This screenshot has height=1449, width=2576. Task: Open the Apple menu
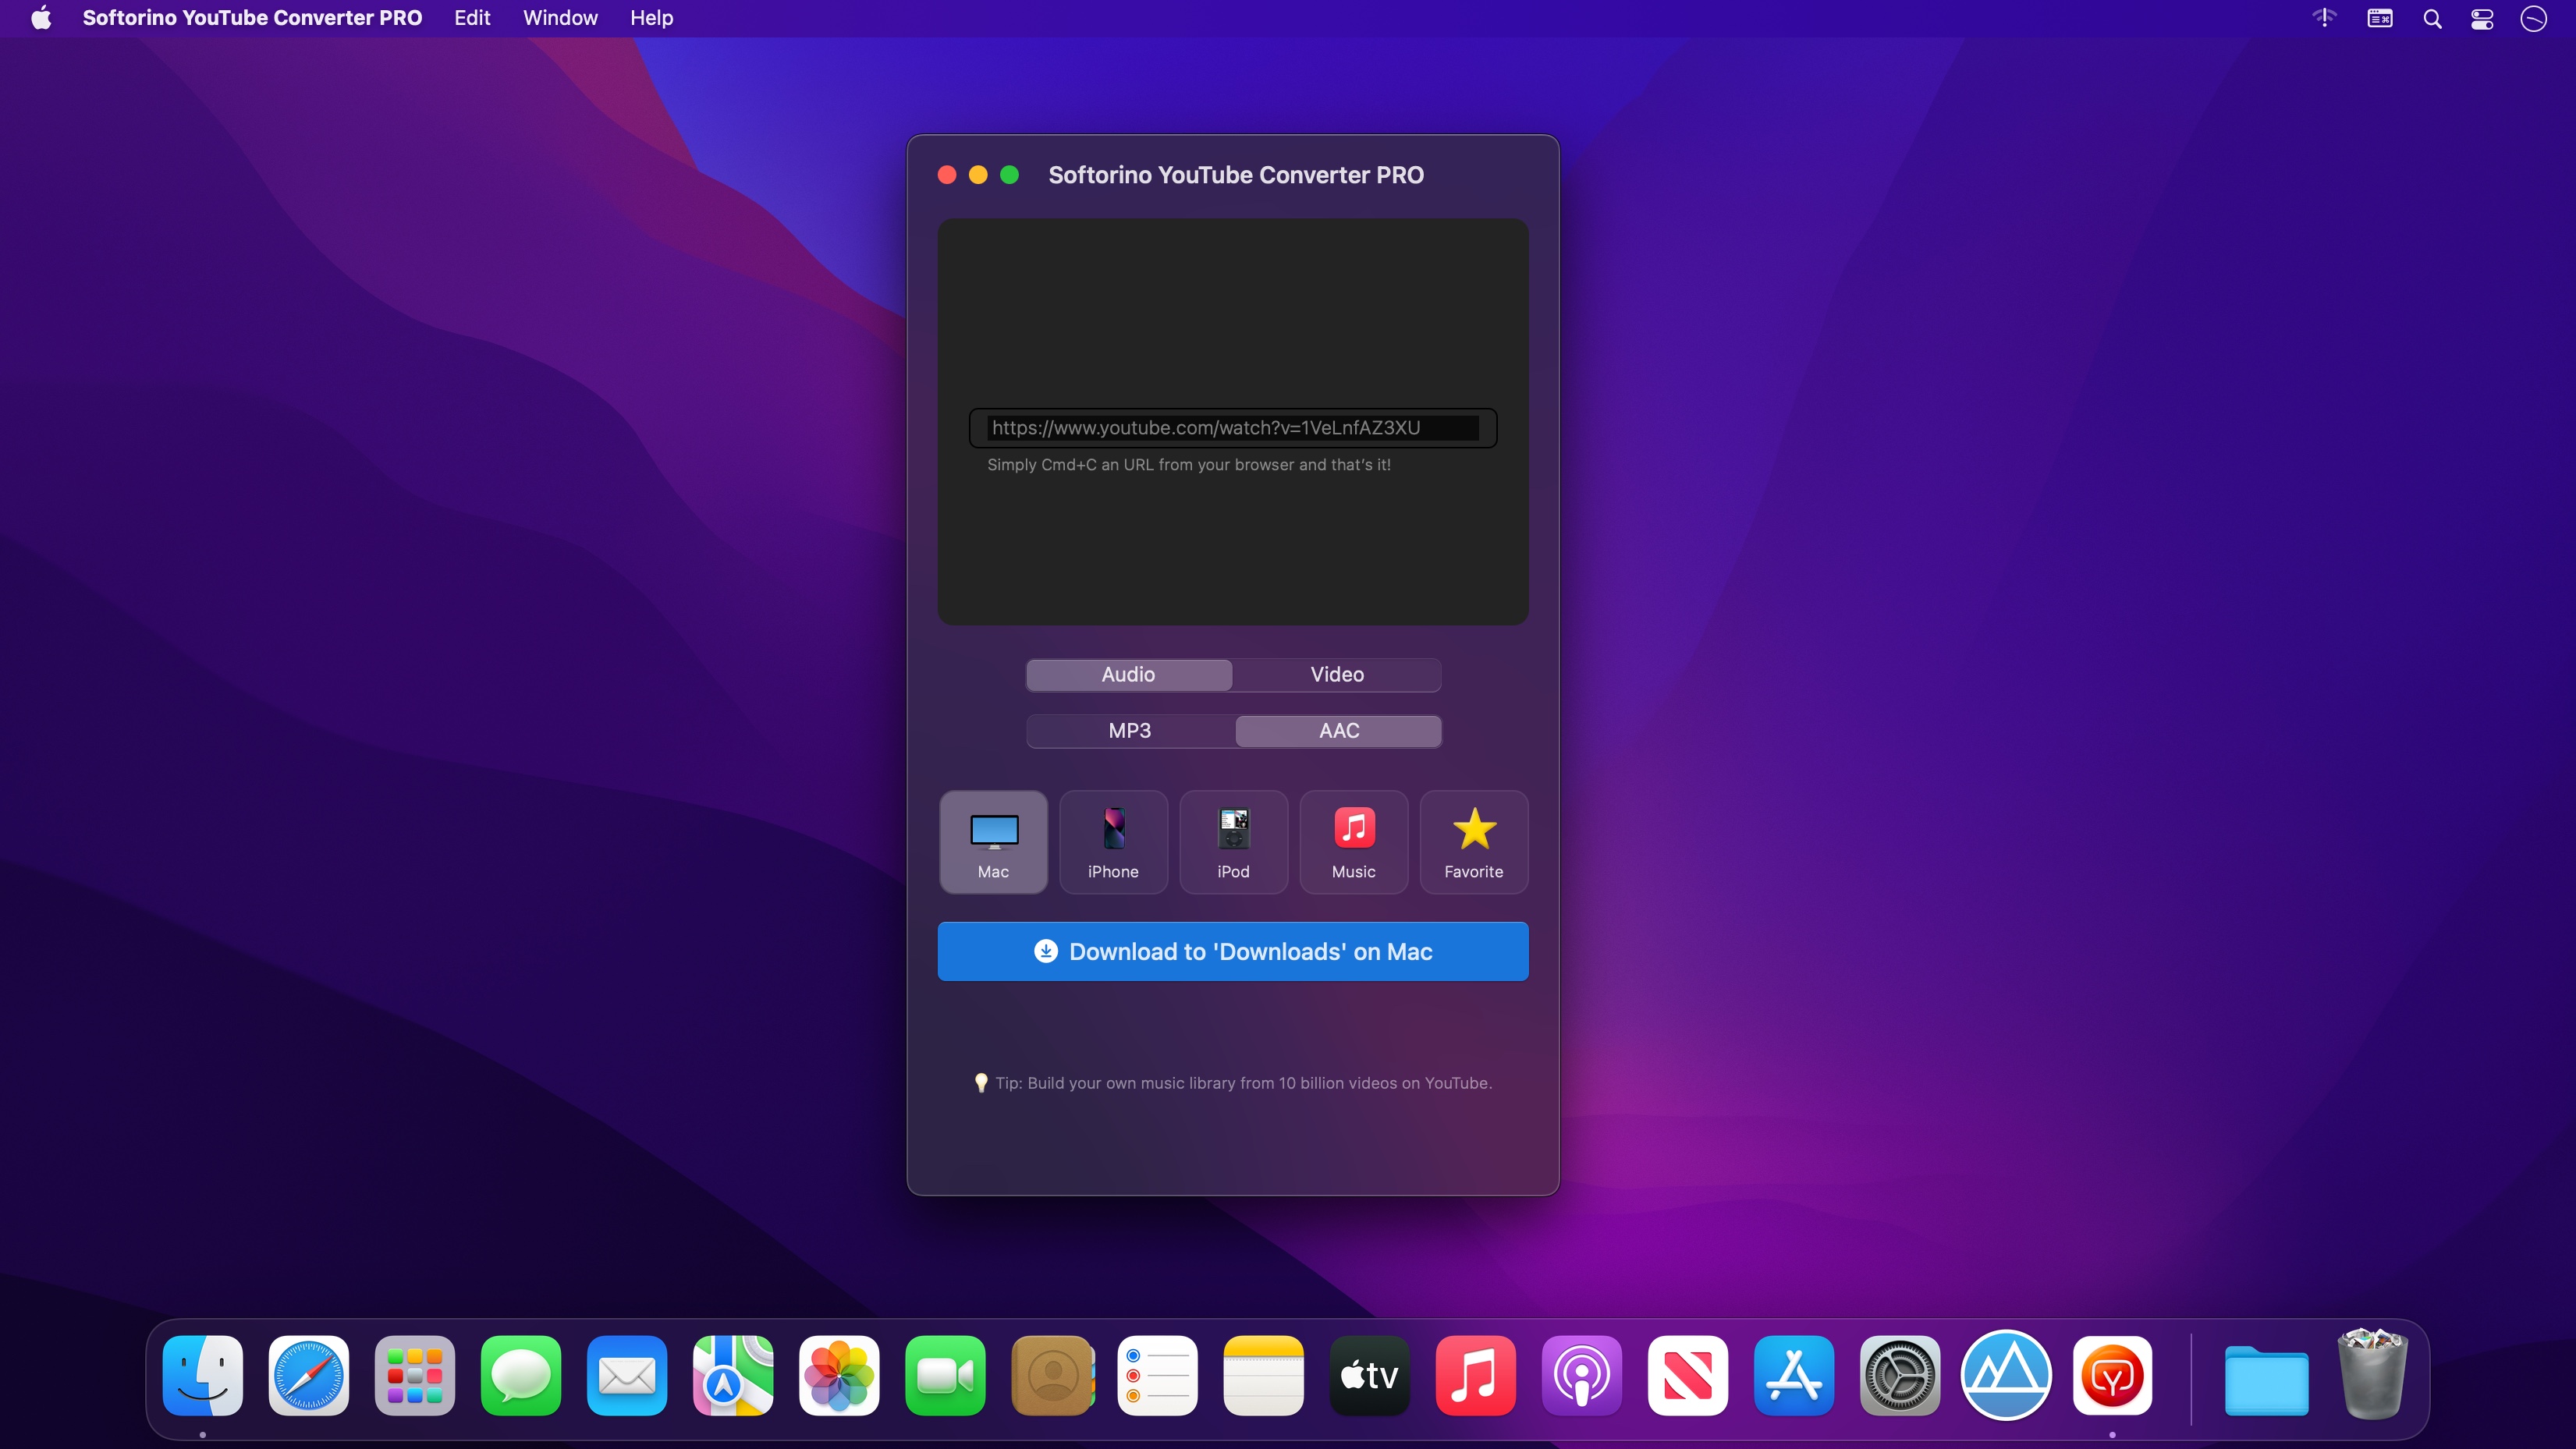[x=41, y=18]
